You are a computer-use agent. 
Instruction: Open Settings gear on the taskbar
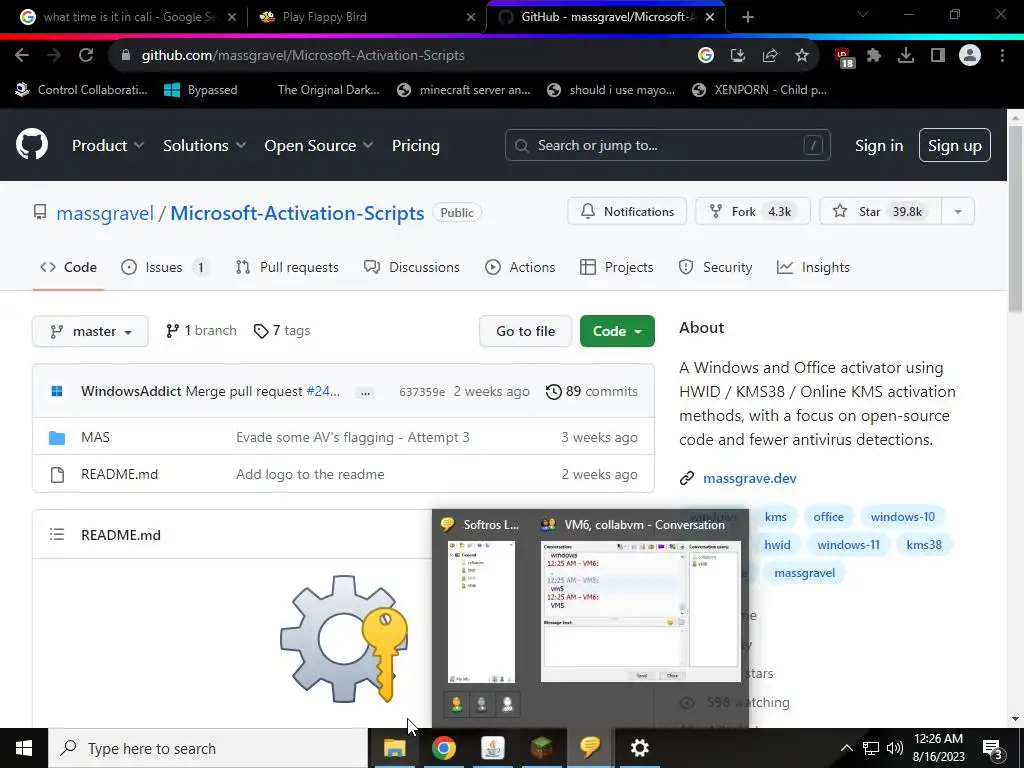click(639, 748)
